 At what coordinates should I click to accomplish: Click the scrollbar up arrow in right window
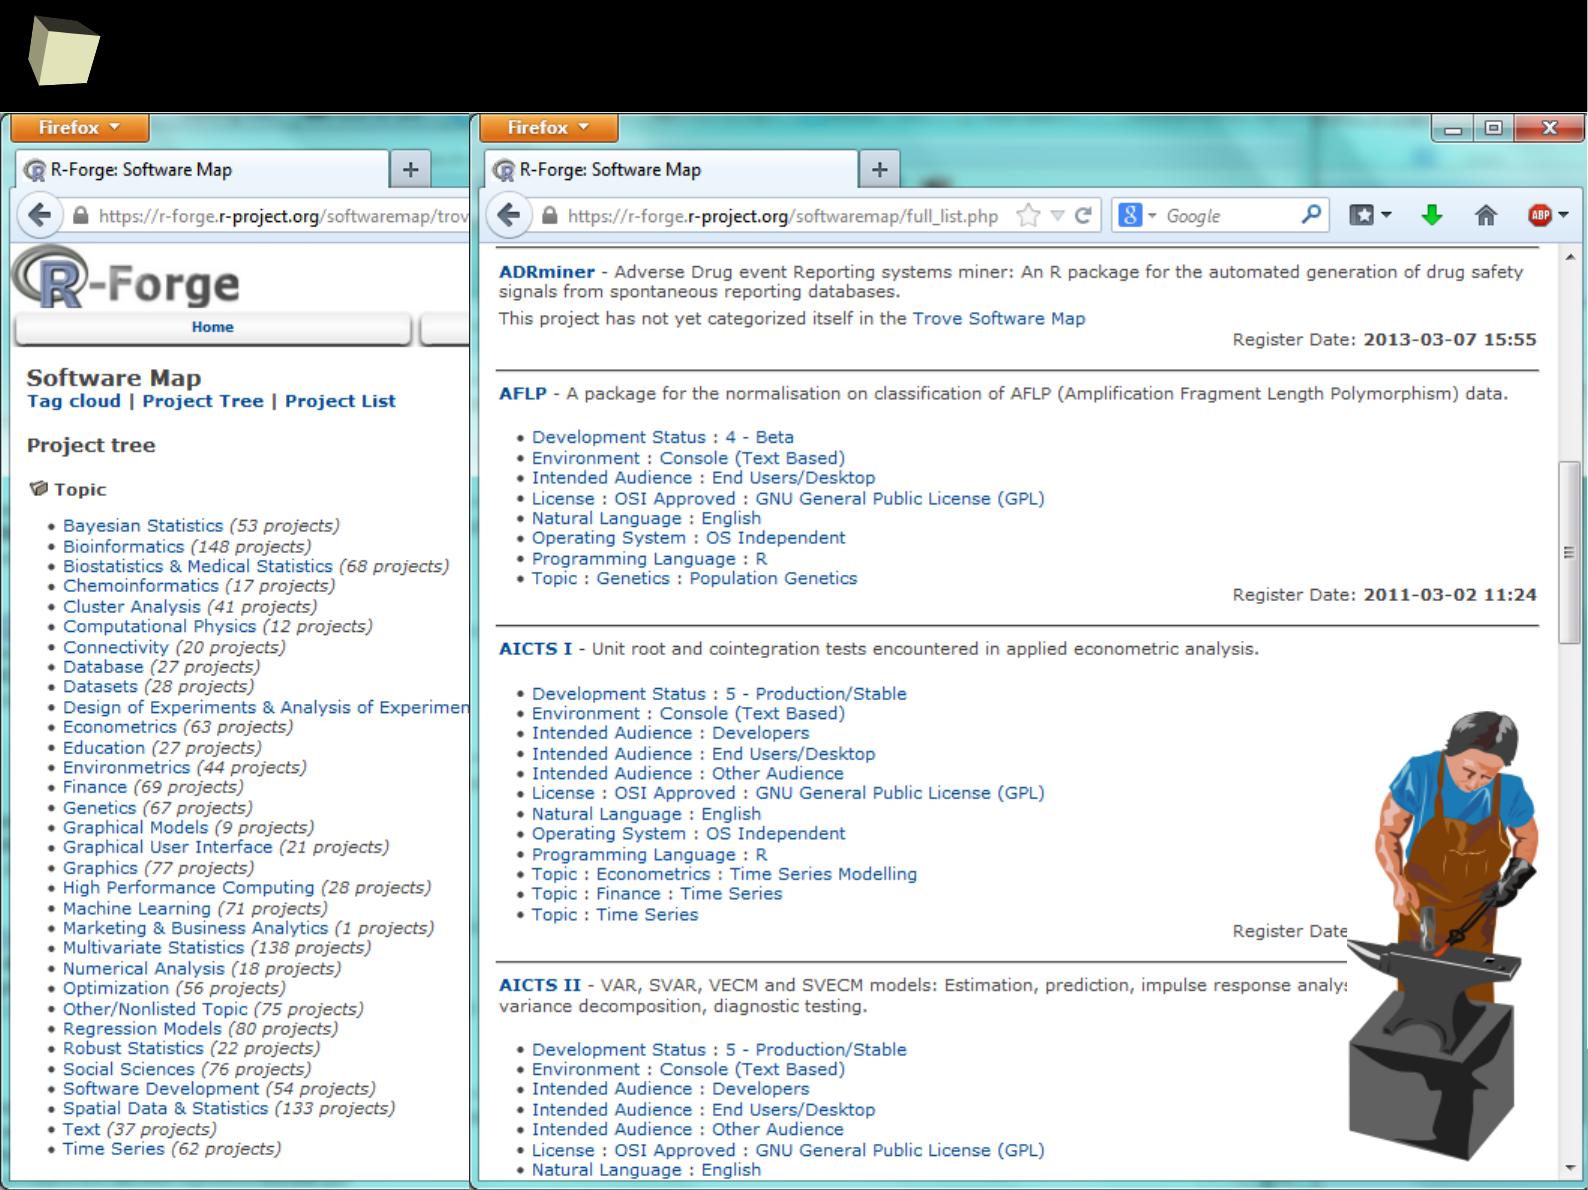coord(1570,257)
